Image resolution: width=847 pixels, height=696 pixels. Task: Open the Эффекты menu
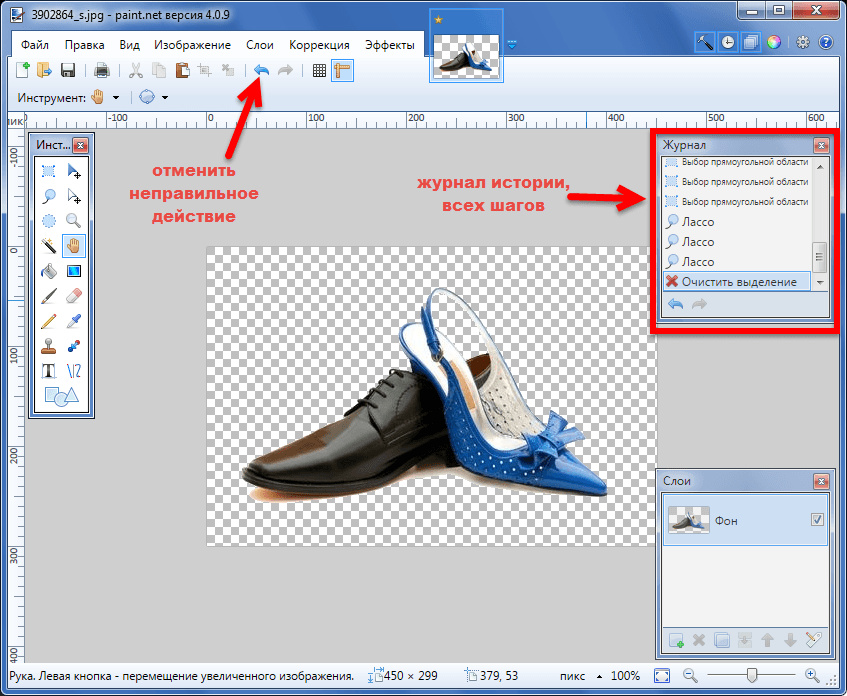pos(389,45)
